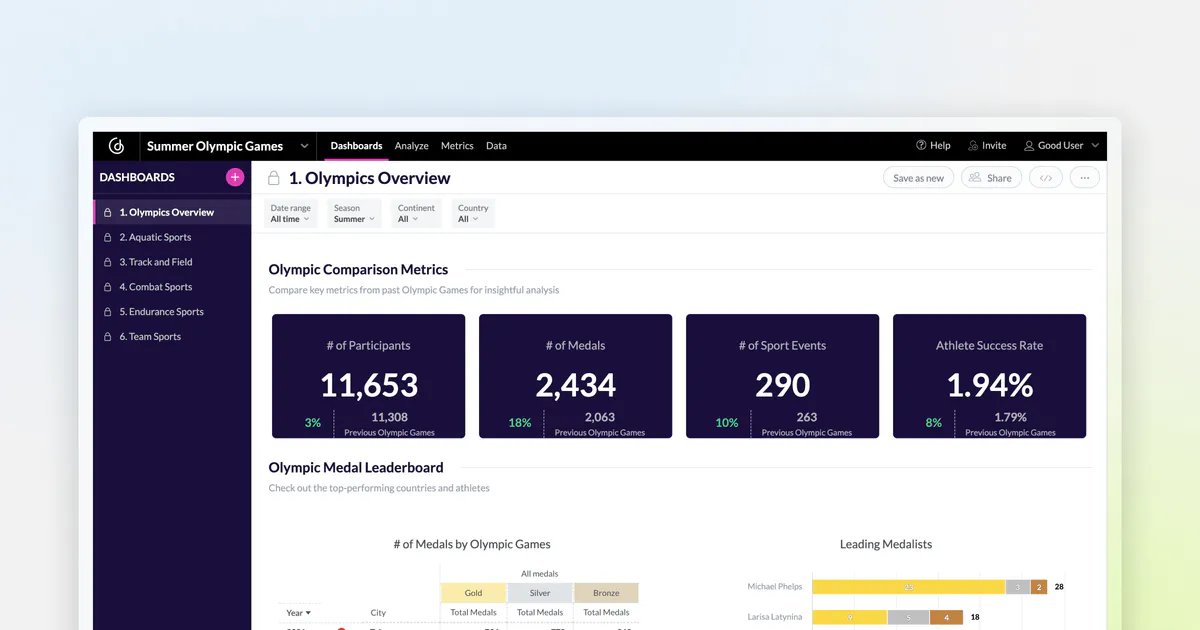Click the # of Participants value 11,653
The width and height of the screenshot is (1200, 630).
(x=369, y=385)
